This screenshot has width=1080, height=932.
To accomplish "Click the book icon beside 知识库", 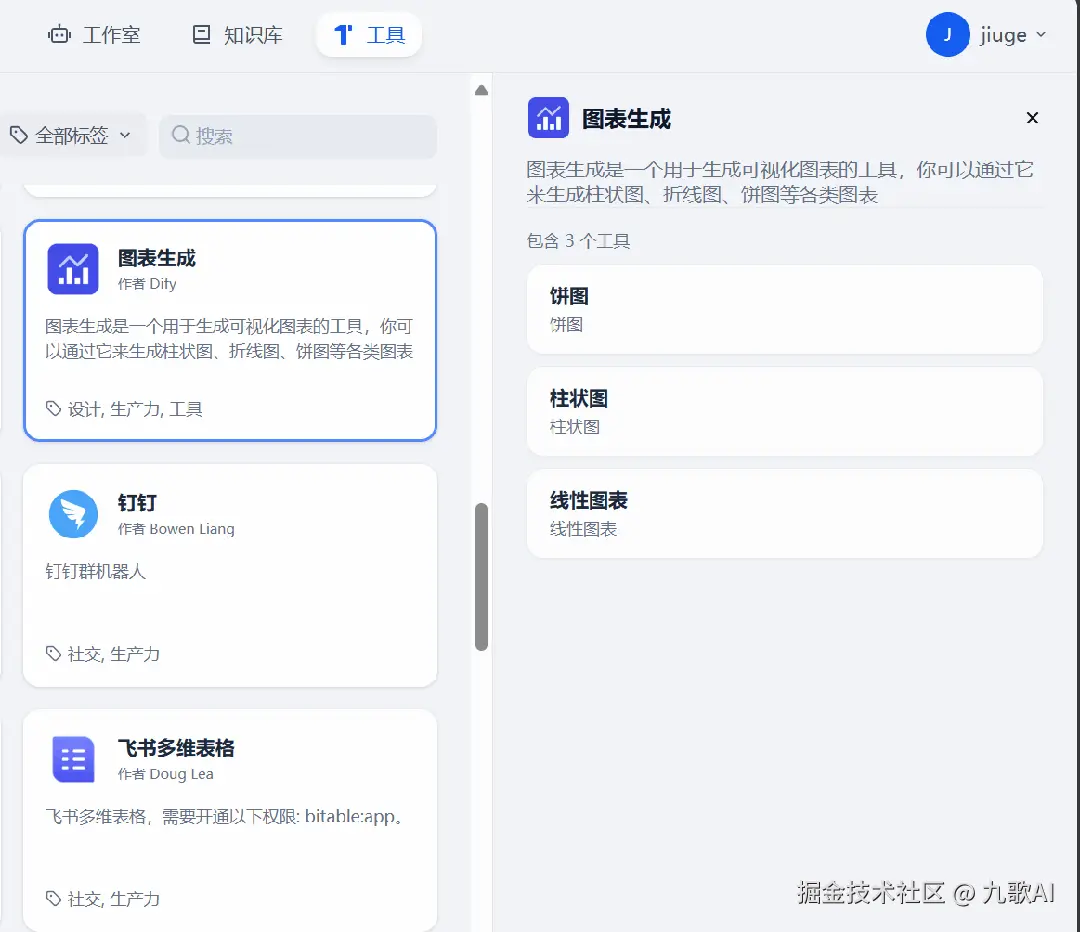I will [x=201, y=34].
